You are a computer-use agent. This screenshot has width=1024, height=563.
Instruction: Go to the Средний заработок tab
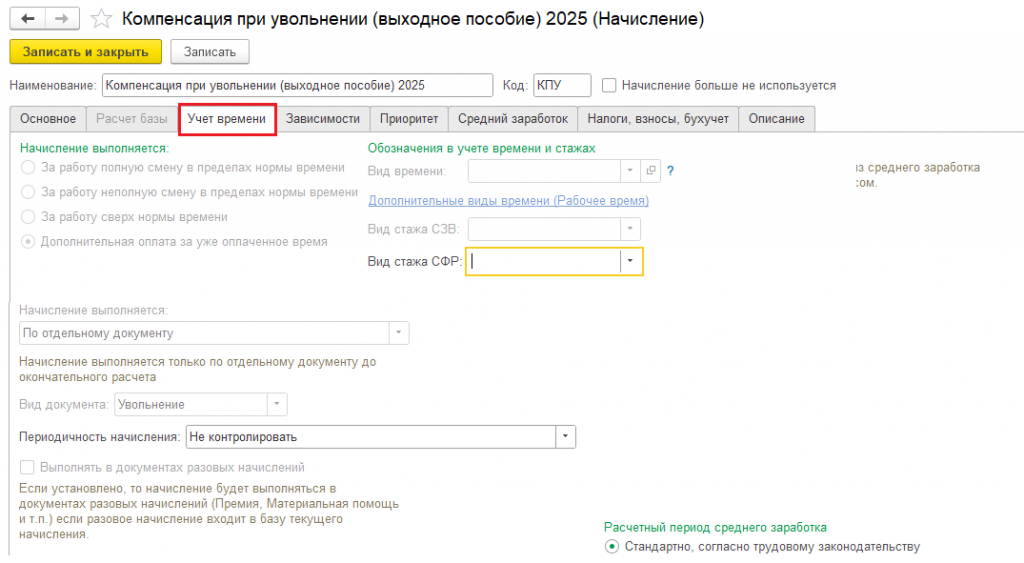pyautogui.click(x=513, y=119)
